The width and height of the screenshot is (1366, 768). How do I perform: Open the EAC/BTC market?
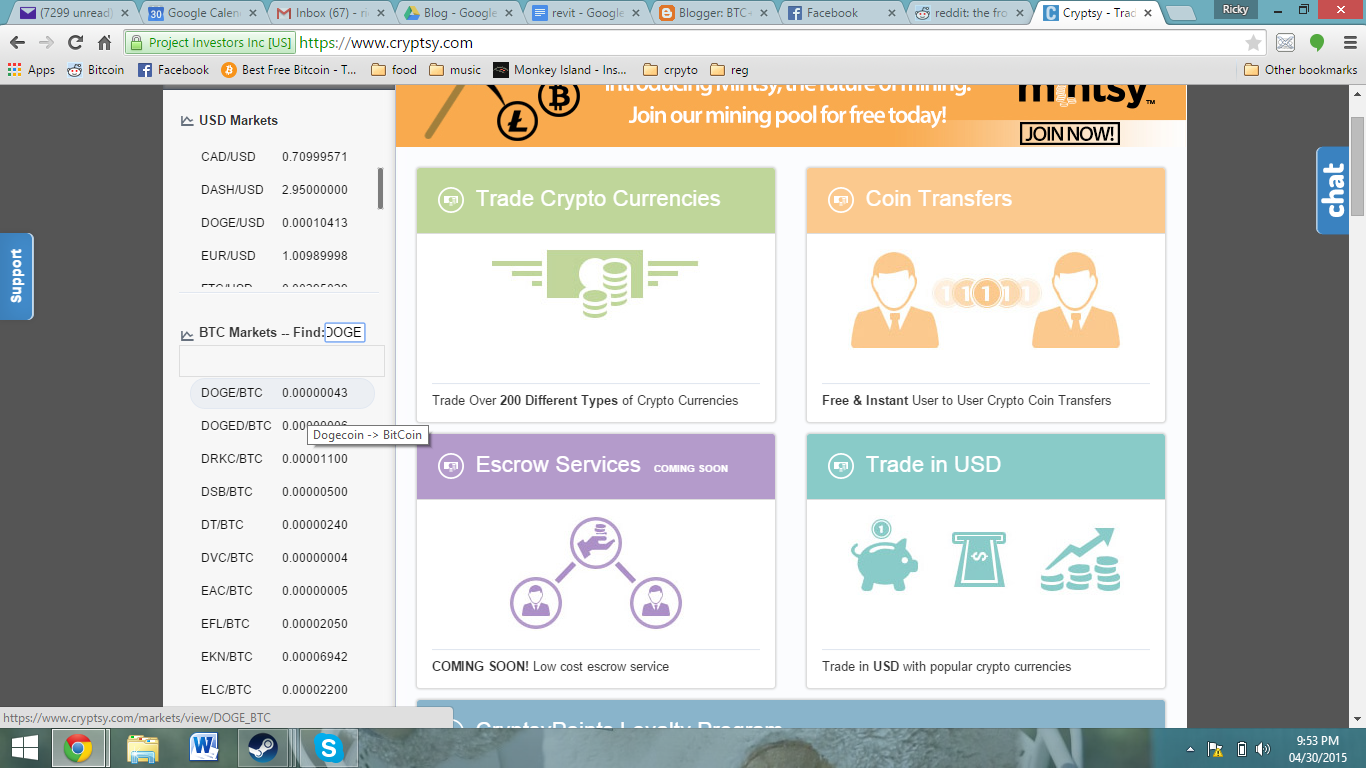click(282, 591)
